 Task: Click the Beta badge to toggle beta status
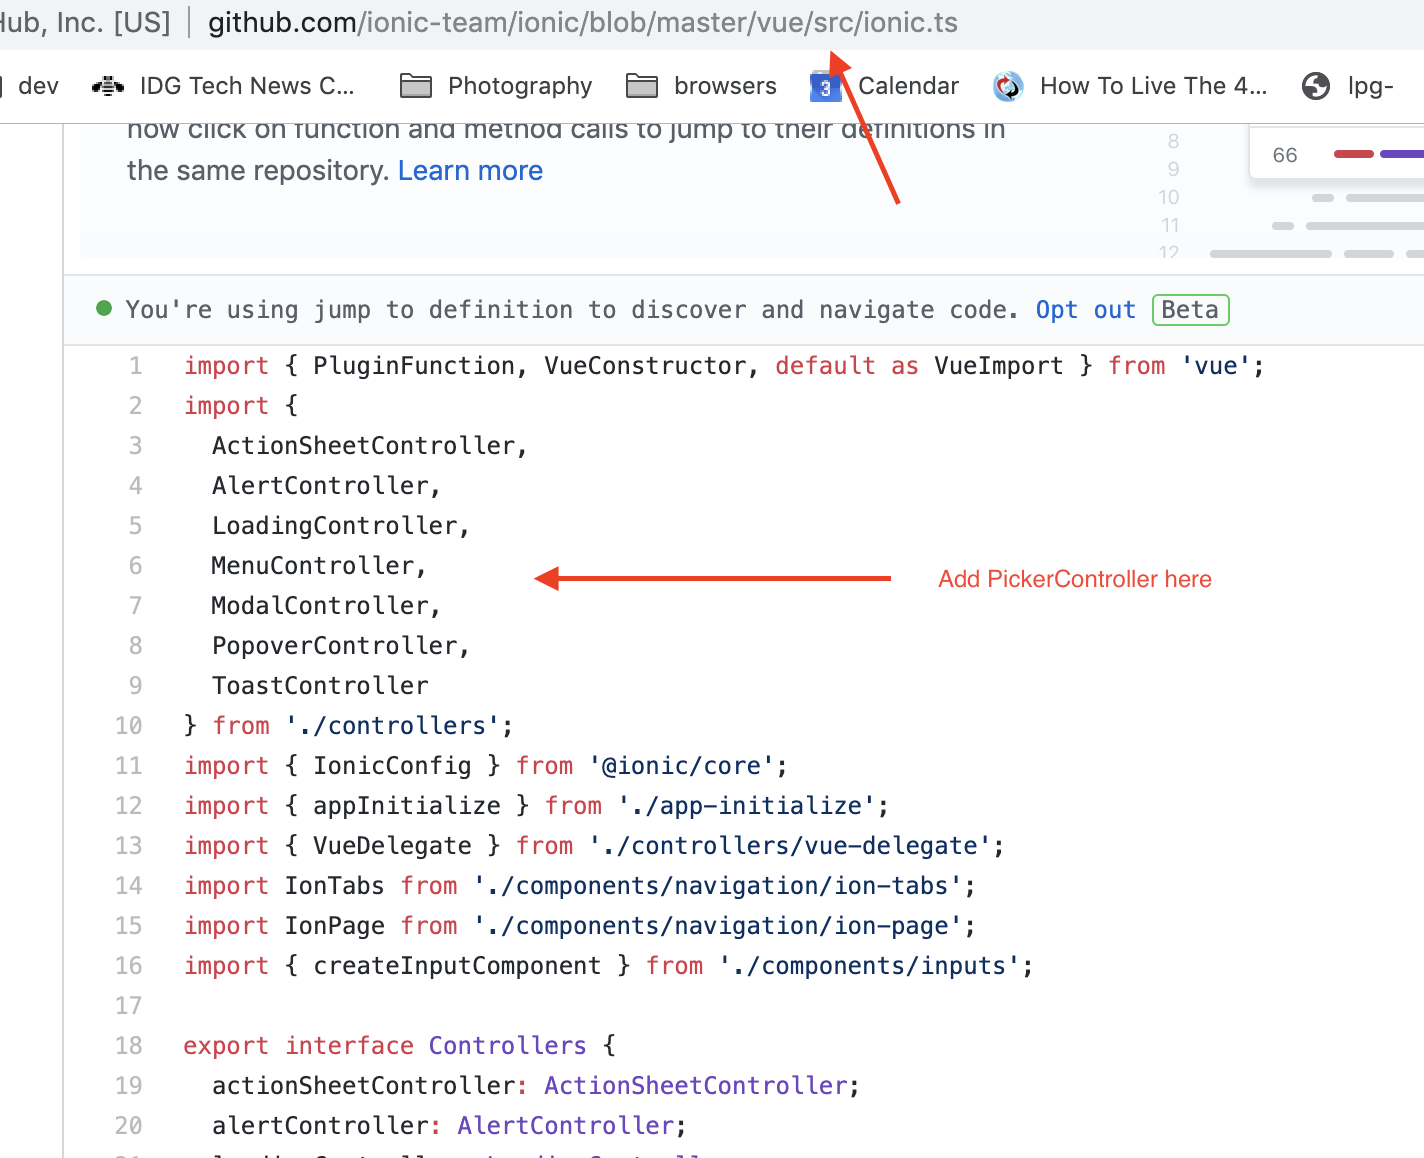point(1190,310)
